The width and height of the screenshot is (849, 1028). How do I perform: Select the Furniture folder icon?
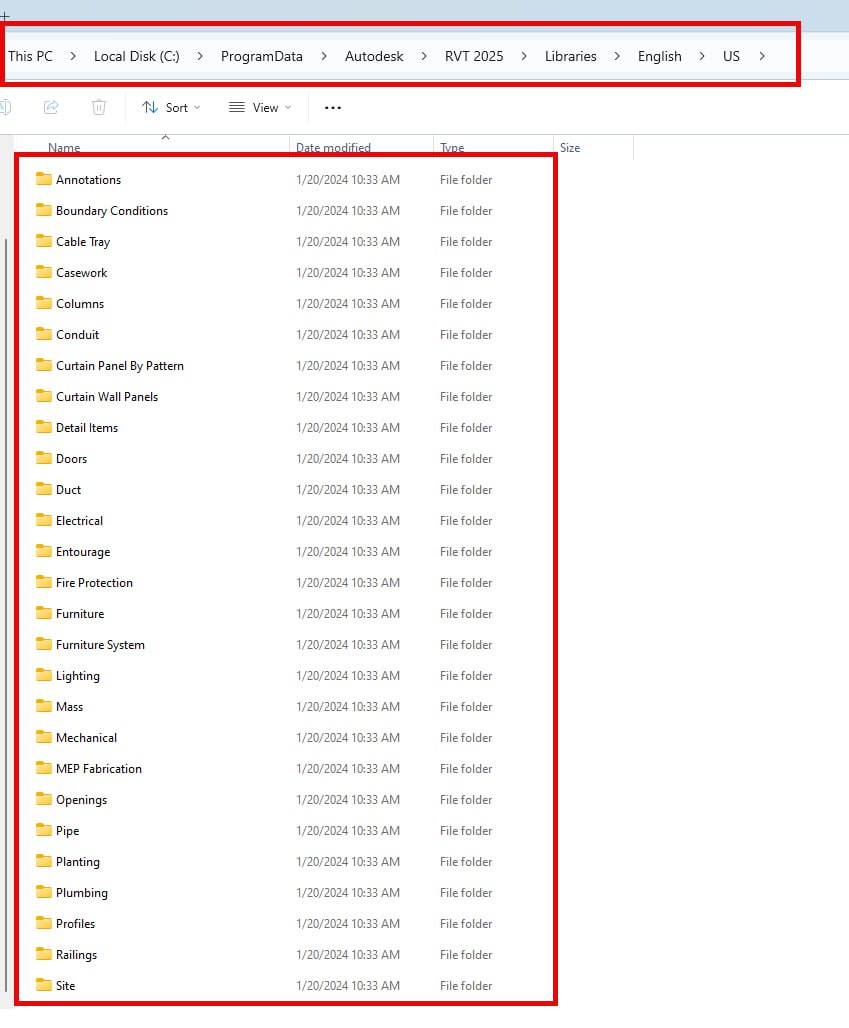coord(44,613)
